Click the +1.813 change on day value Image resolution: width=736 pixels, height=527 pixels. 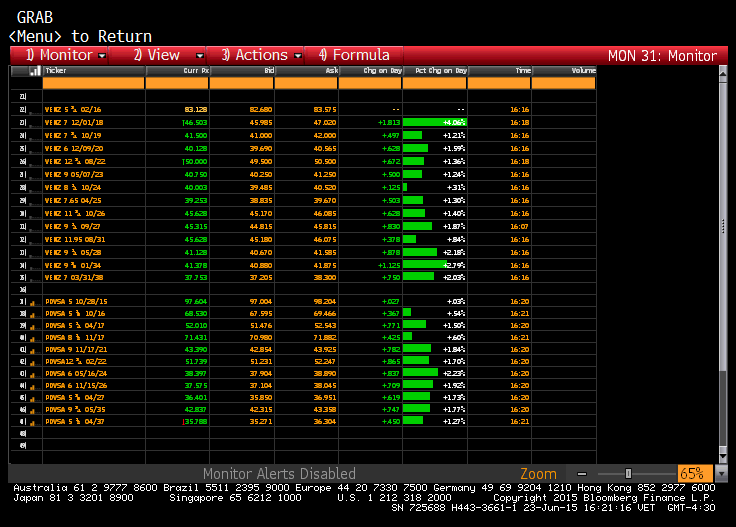pos(389,122)
